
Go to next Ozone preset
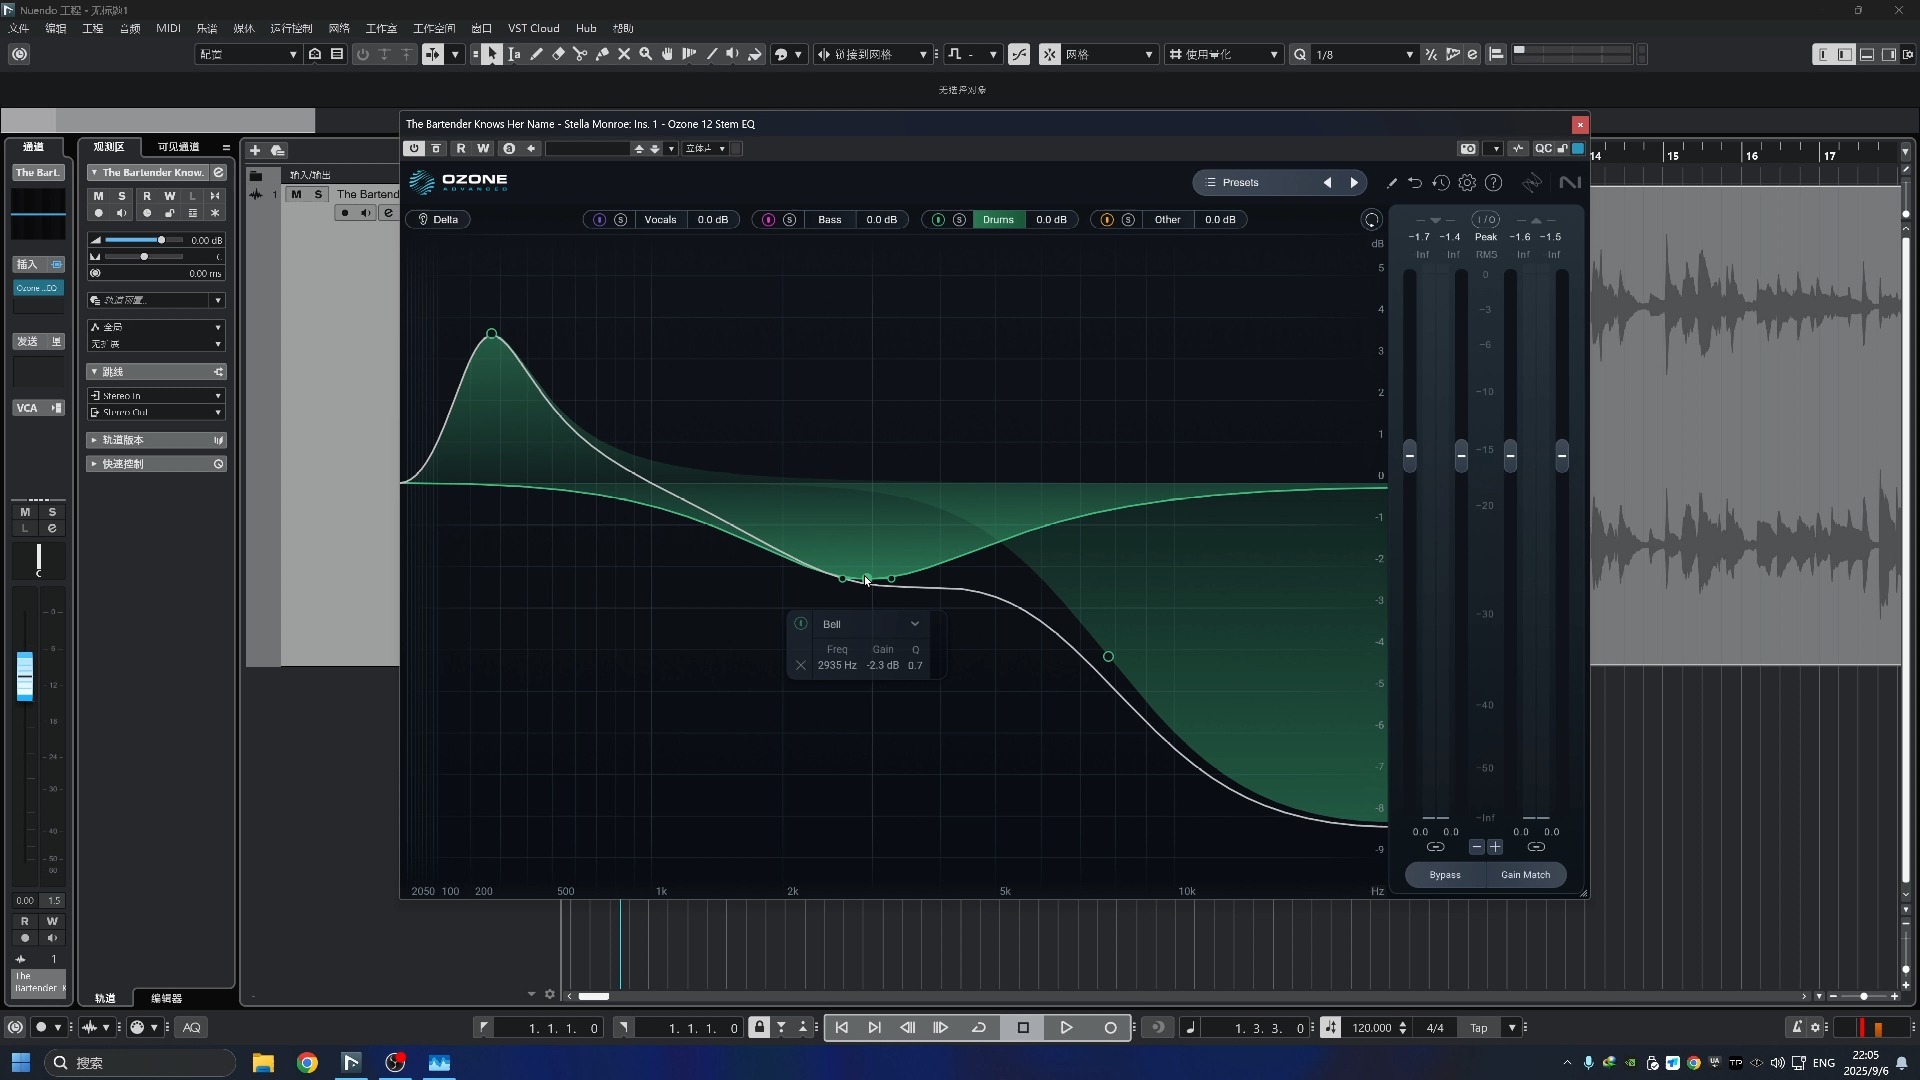click(x=1355, y=183)
